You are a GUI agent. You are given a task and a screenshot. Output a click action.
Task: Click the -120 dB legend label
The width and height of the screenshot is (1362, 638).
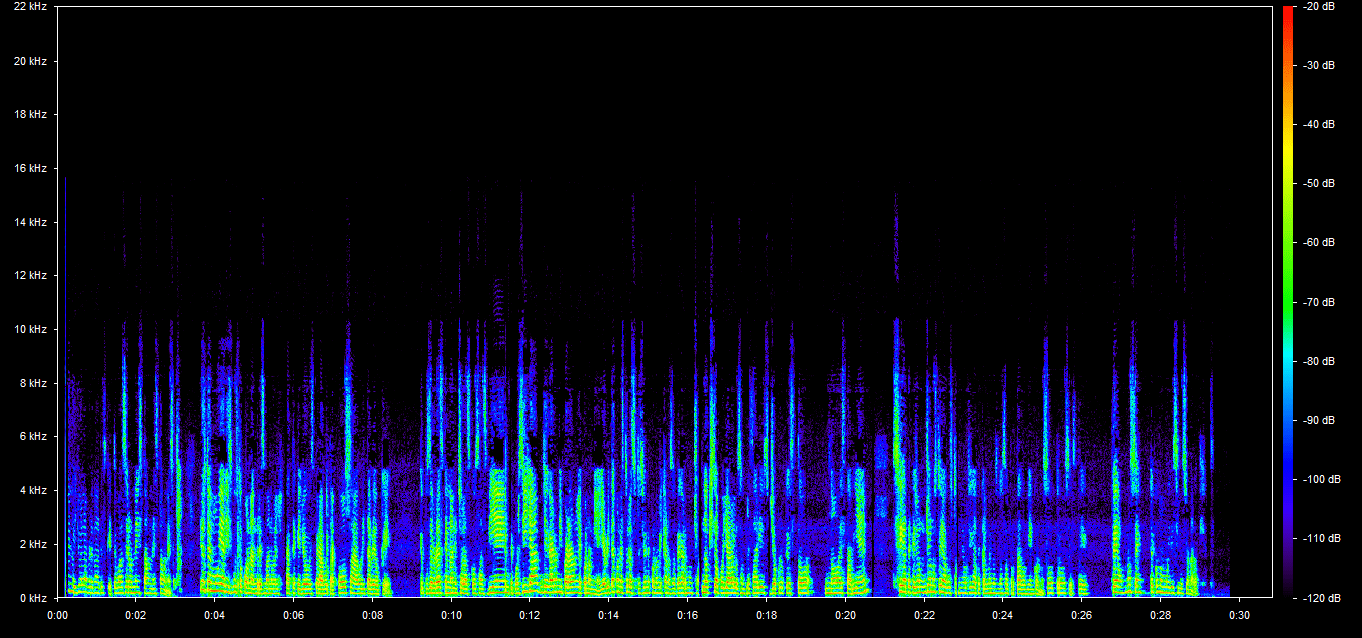pos(1318,598)
